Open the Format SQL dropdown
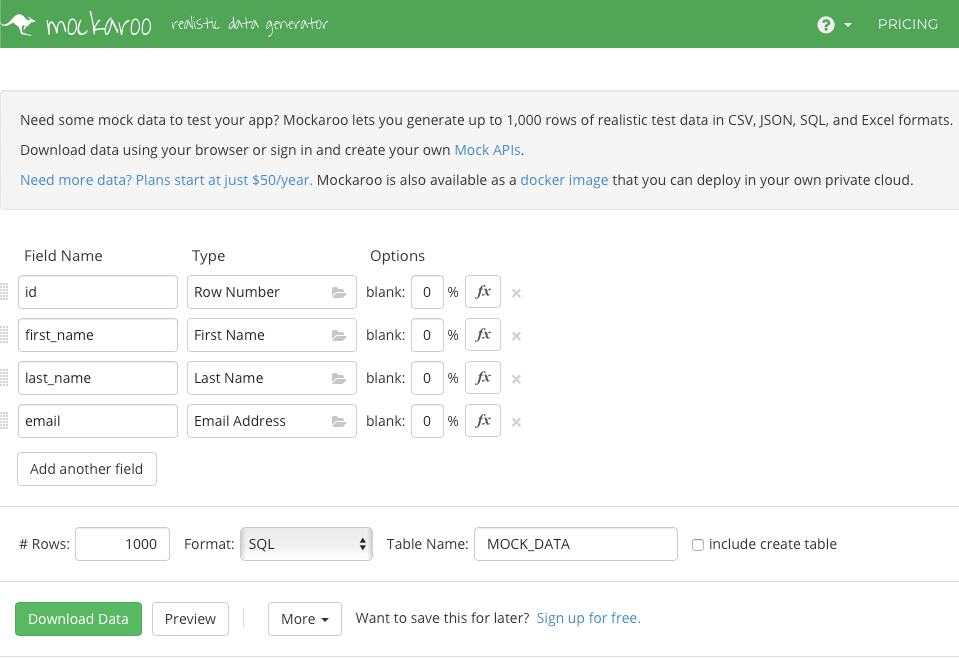 pos(306,544)
